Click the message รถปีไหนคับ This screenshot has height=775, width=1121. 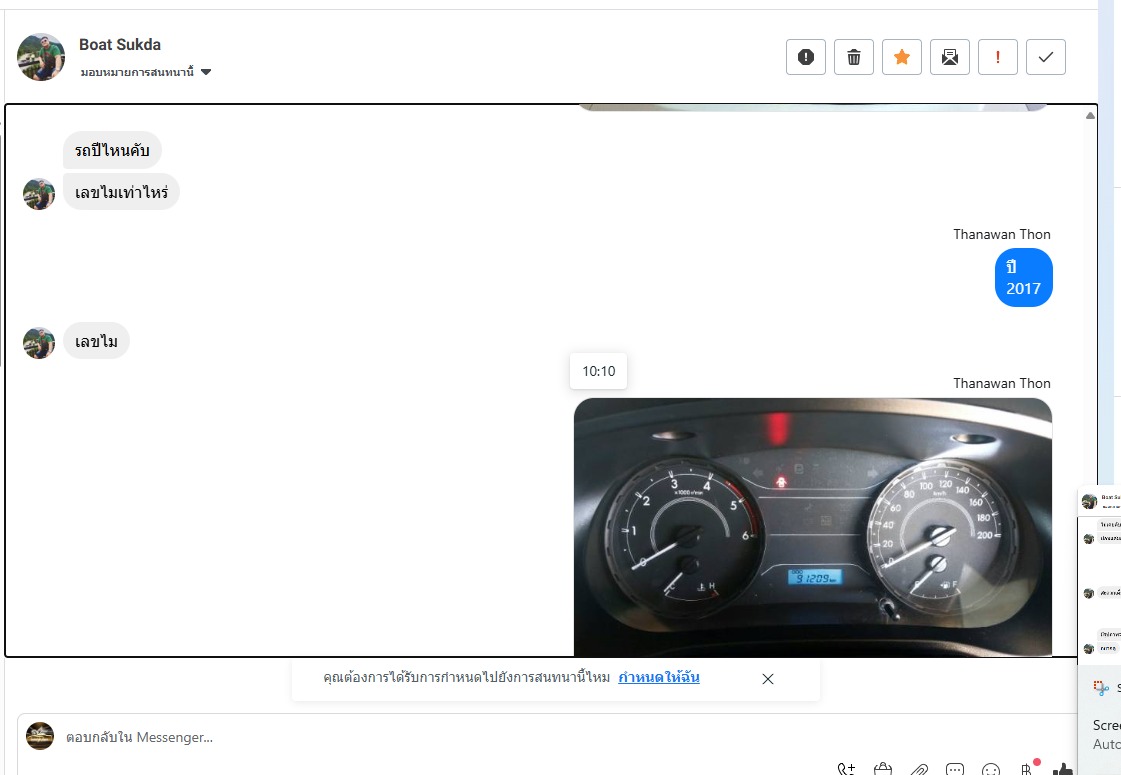[x=112, y=150]
